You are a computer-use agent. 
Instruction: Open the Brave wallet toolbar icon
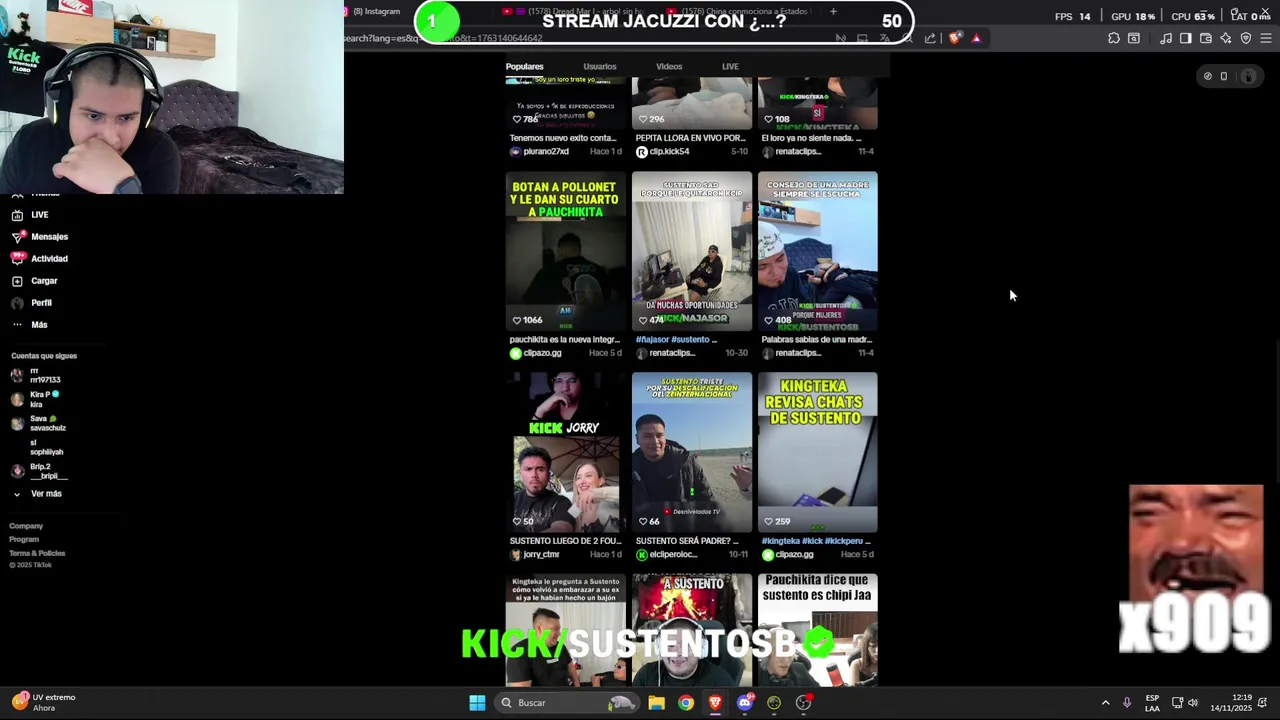(x=1206, y=38)
